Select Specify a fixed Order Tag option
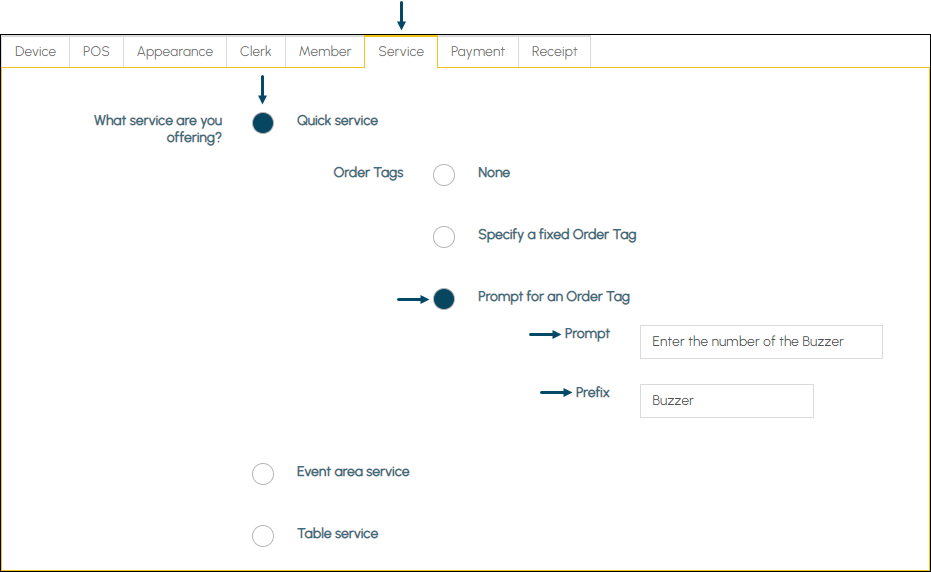The height and width of the screenshot is (572, 931). pos(444,237)
